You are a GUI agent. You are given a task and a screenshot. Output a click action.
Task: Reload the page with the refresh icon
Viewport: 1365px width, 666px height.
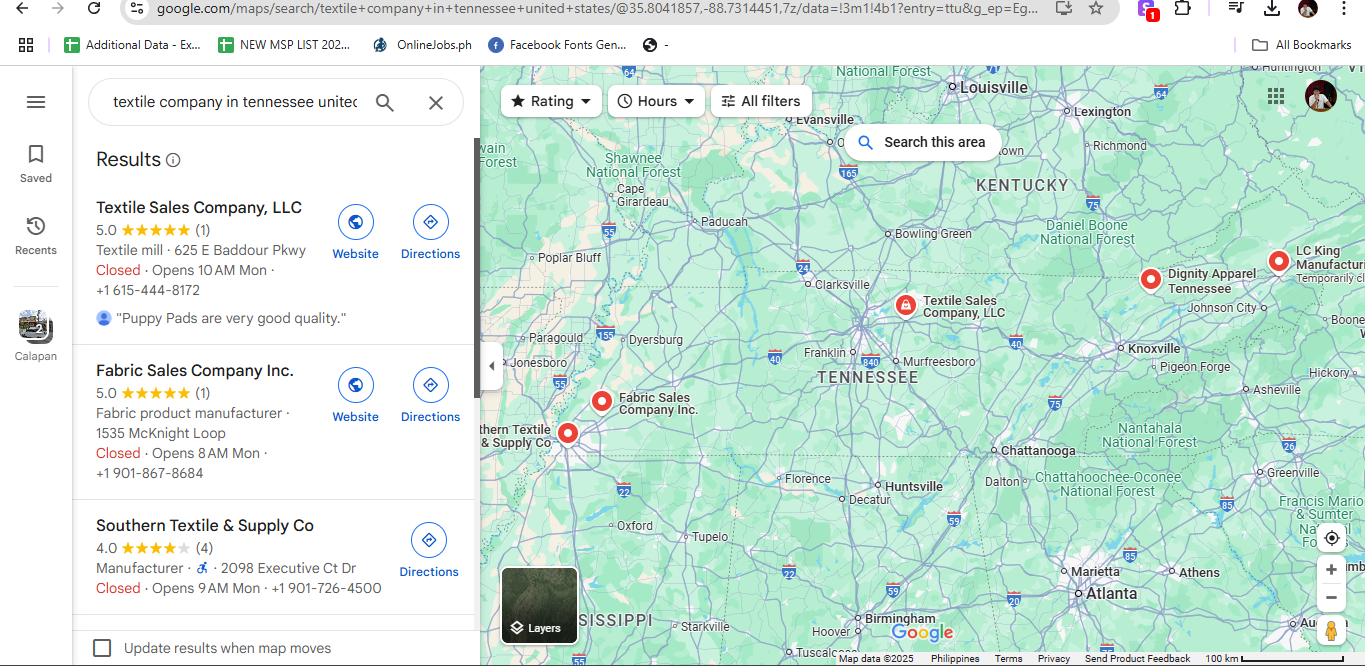(94, 9)
